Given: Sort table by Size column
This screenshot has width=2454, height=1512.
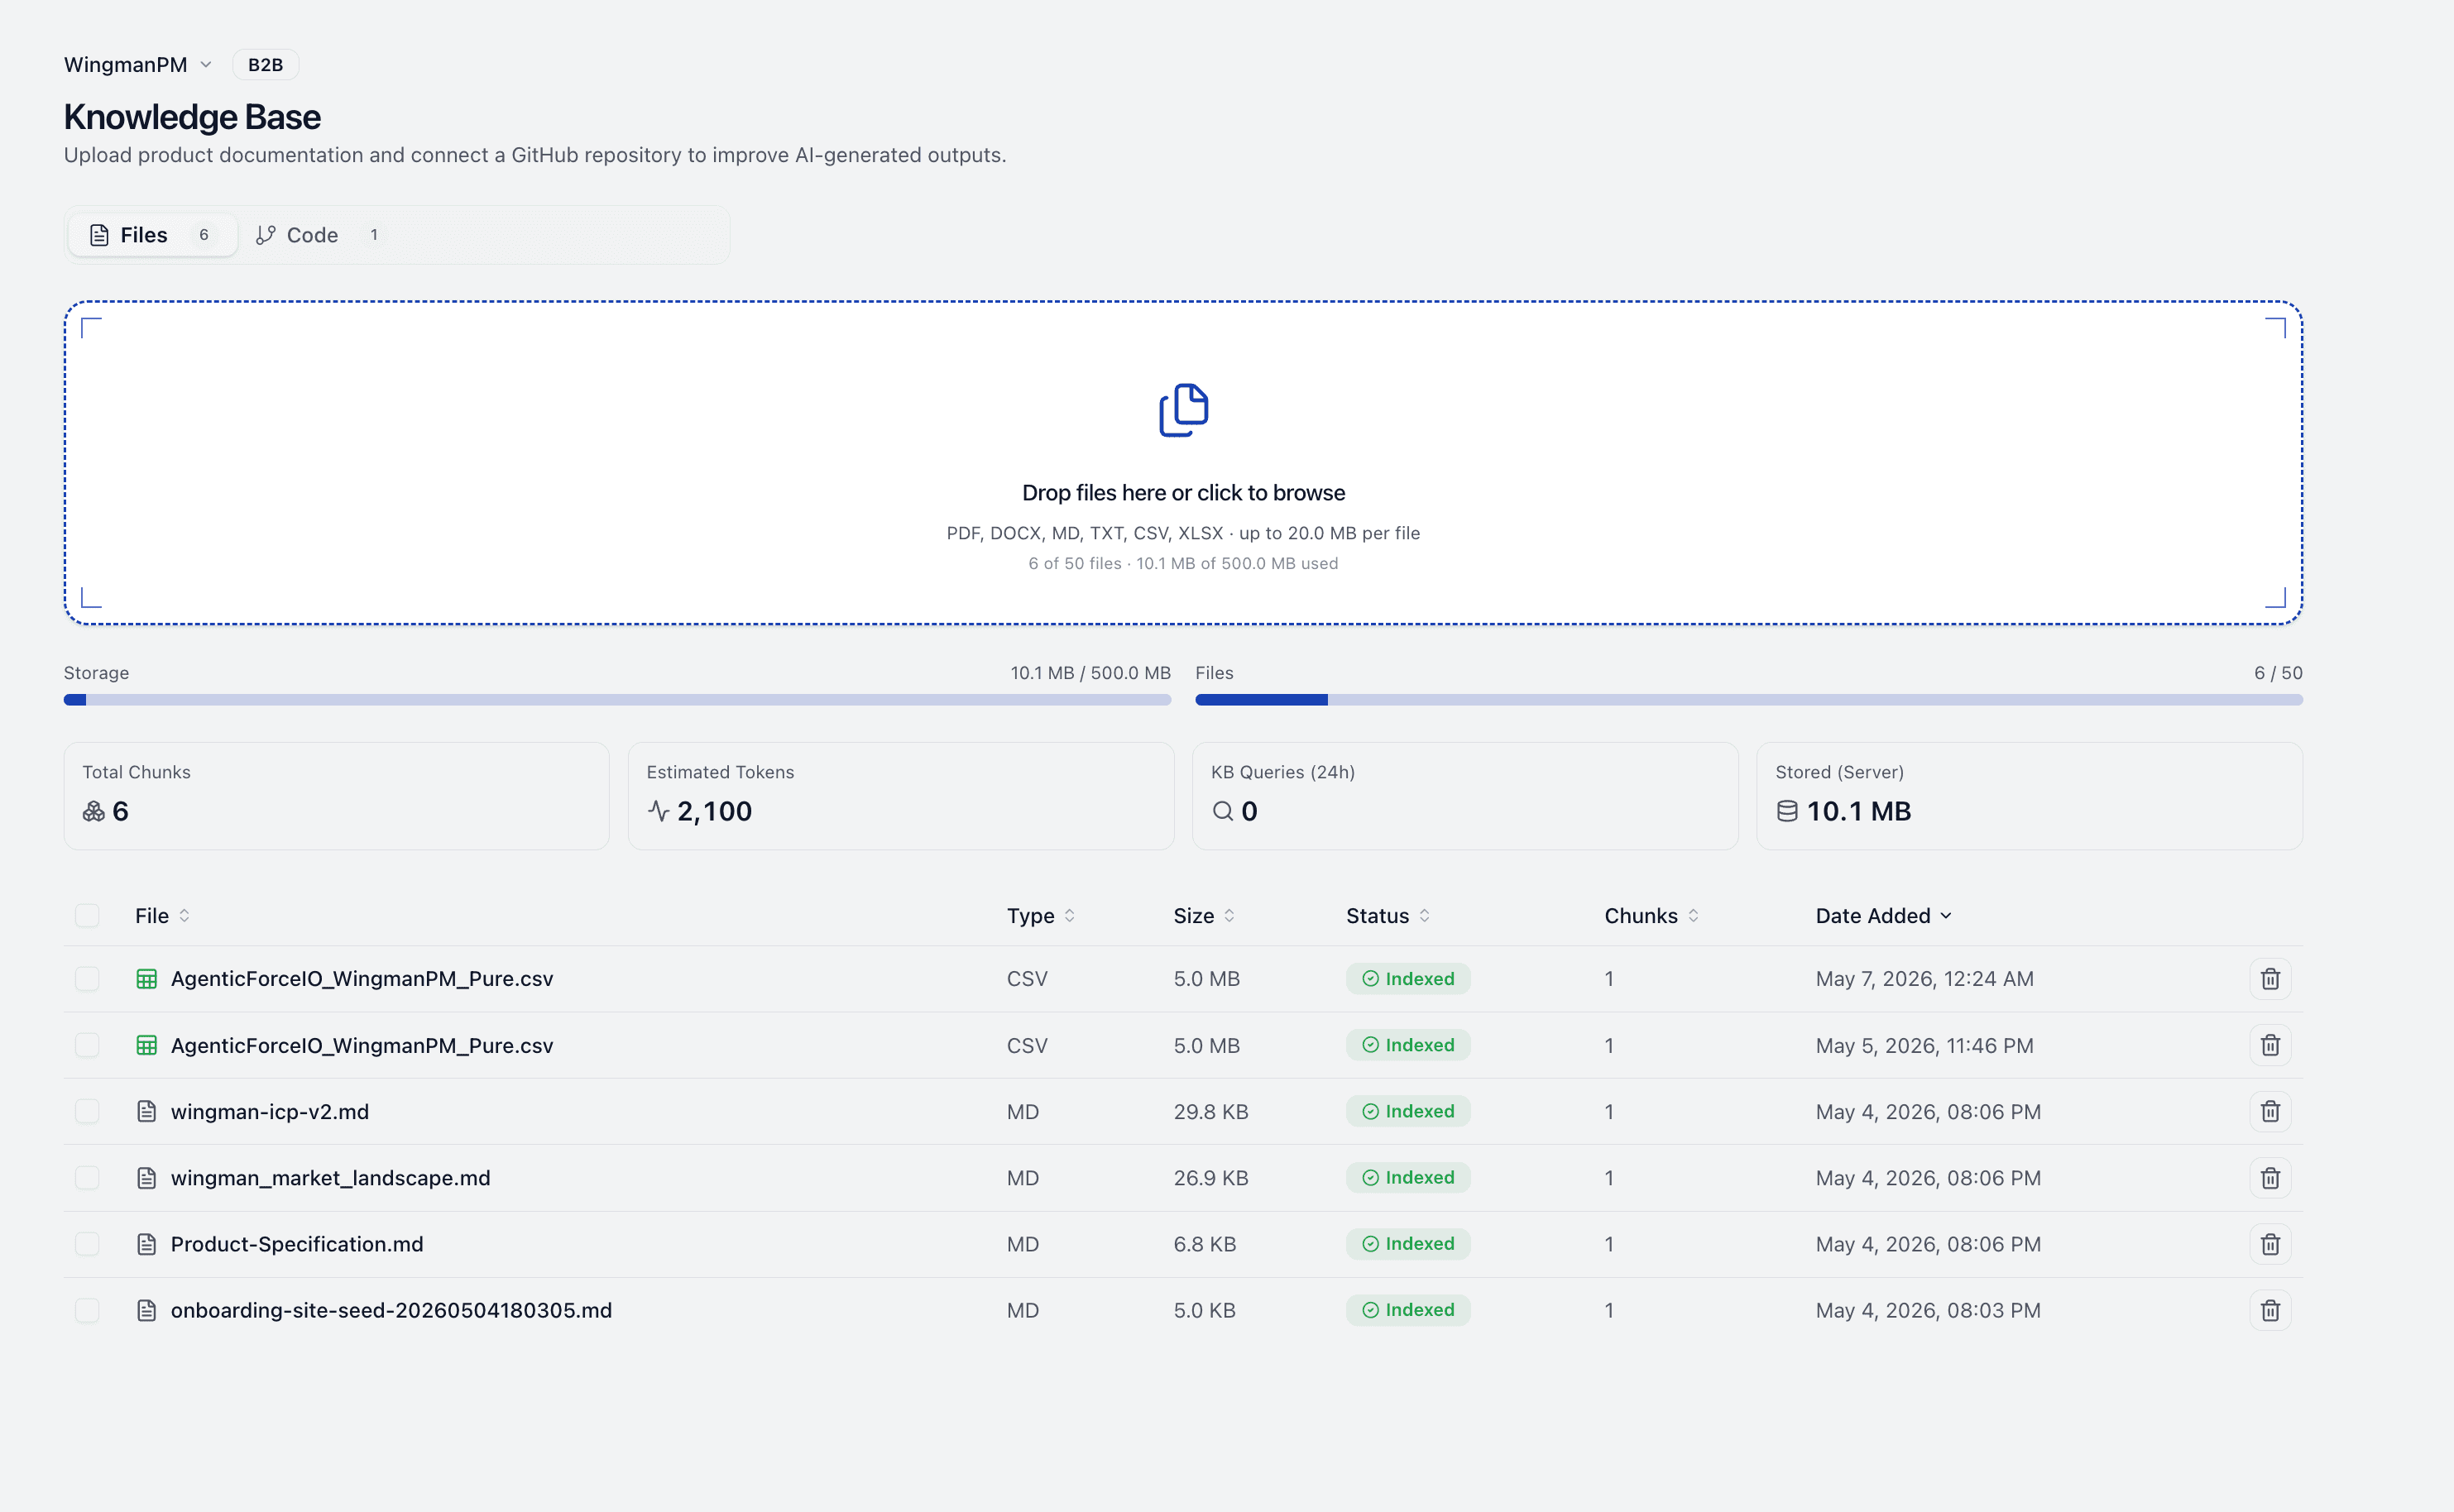Looking at the screenshot, I should pos(1204,916).
